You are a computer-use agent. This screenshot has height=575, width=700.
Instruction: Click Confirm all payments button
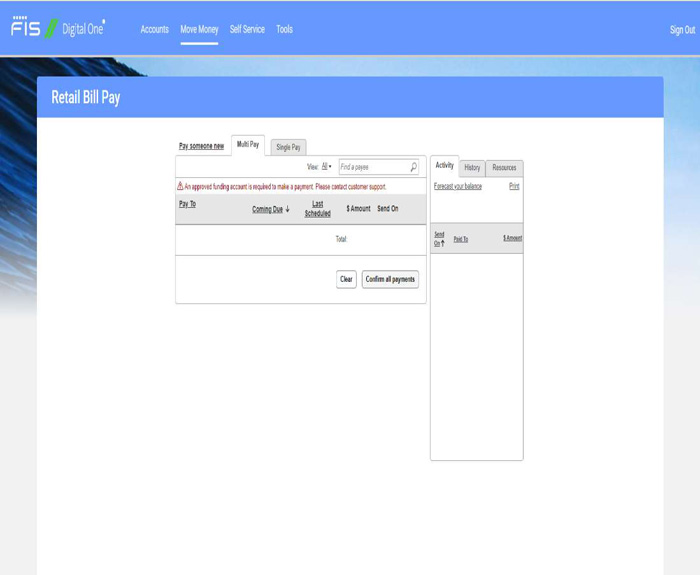click(x=390, y=279)
